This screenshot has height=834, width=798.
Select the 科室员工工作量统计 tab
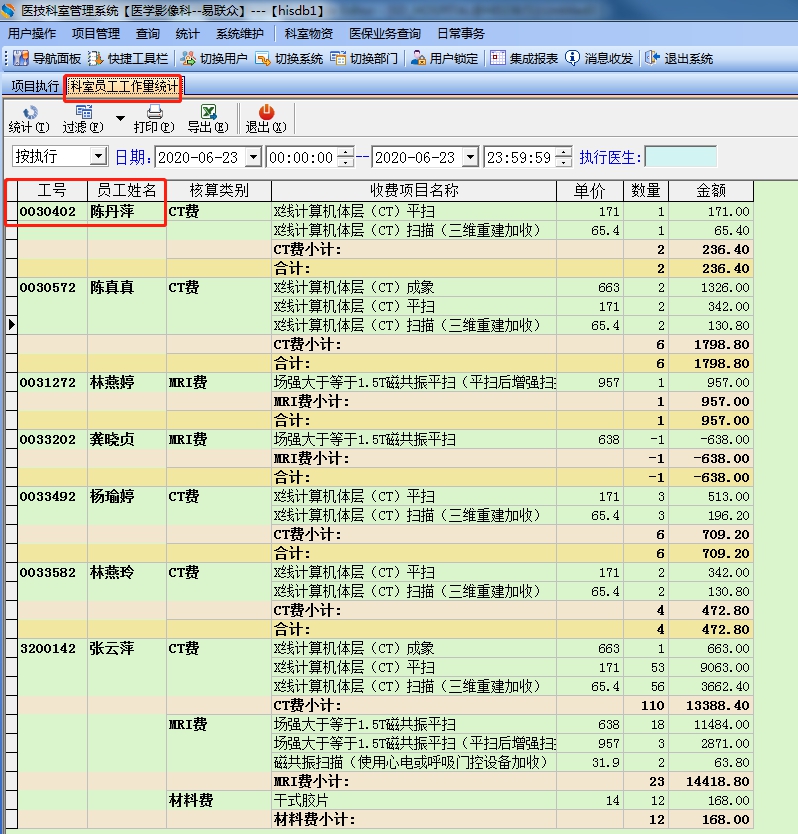[x=124, y=86]
